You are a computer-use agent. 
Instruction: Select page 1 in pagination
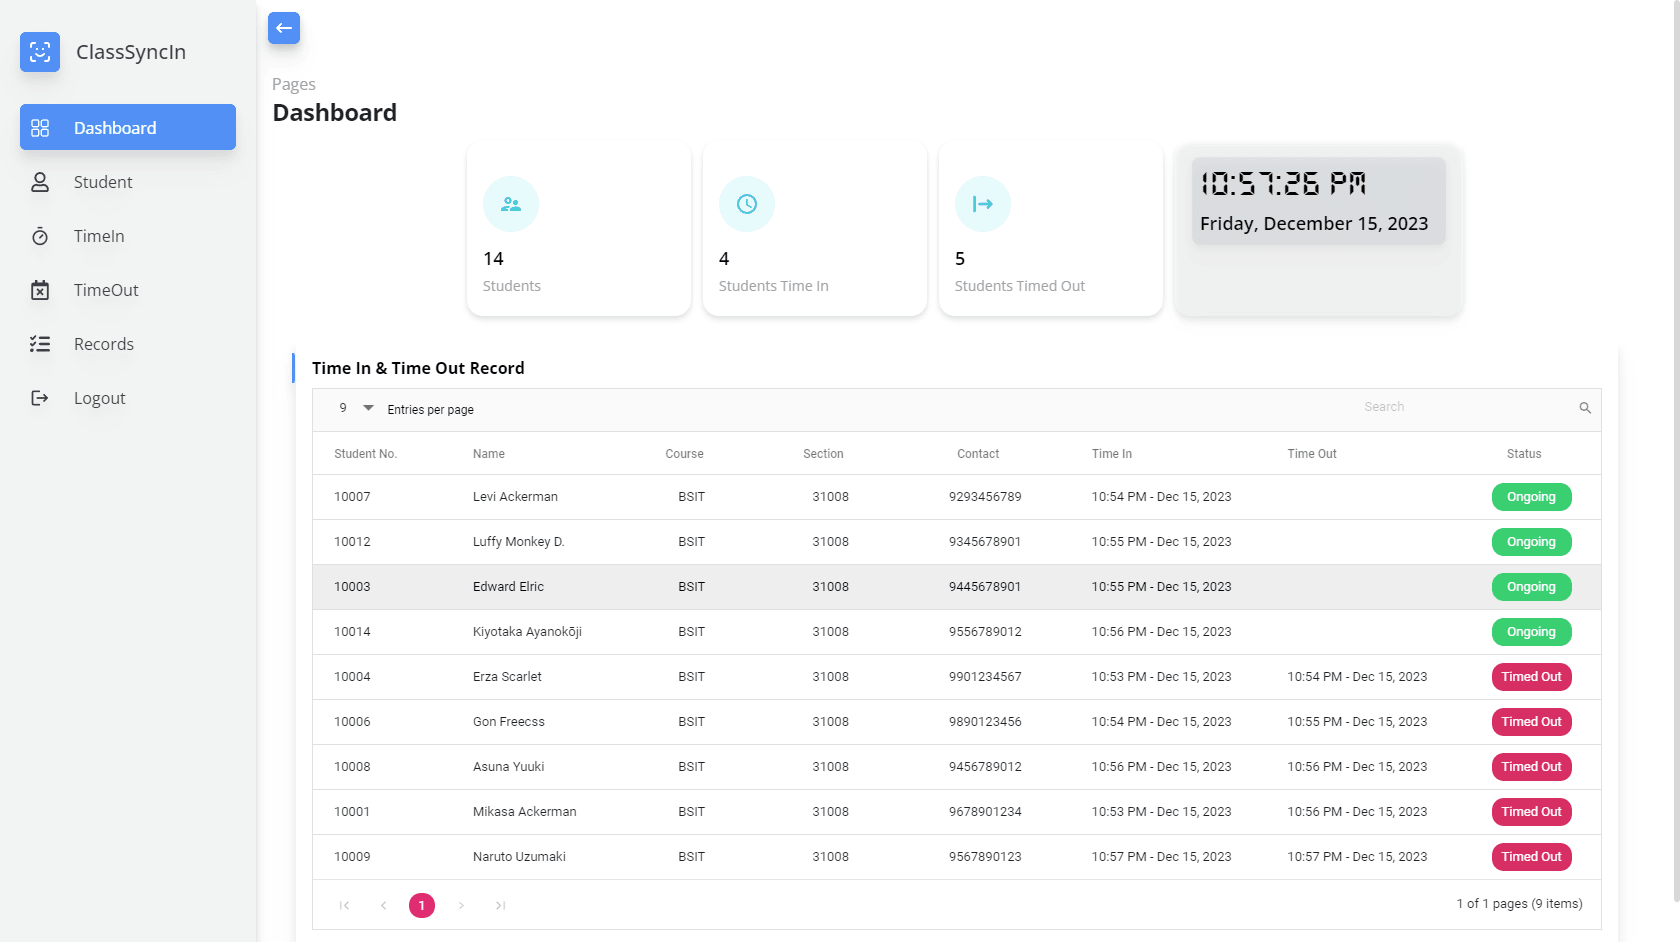coord(422,905)
